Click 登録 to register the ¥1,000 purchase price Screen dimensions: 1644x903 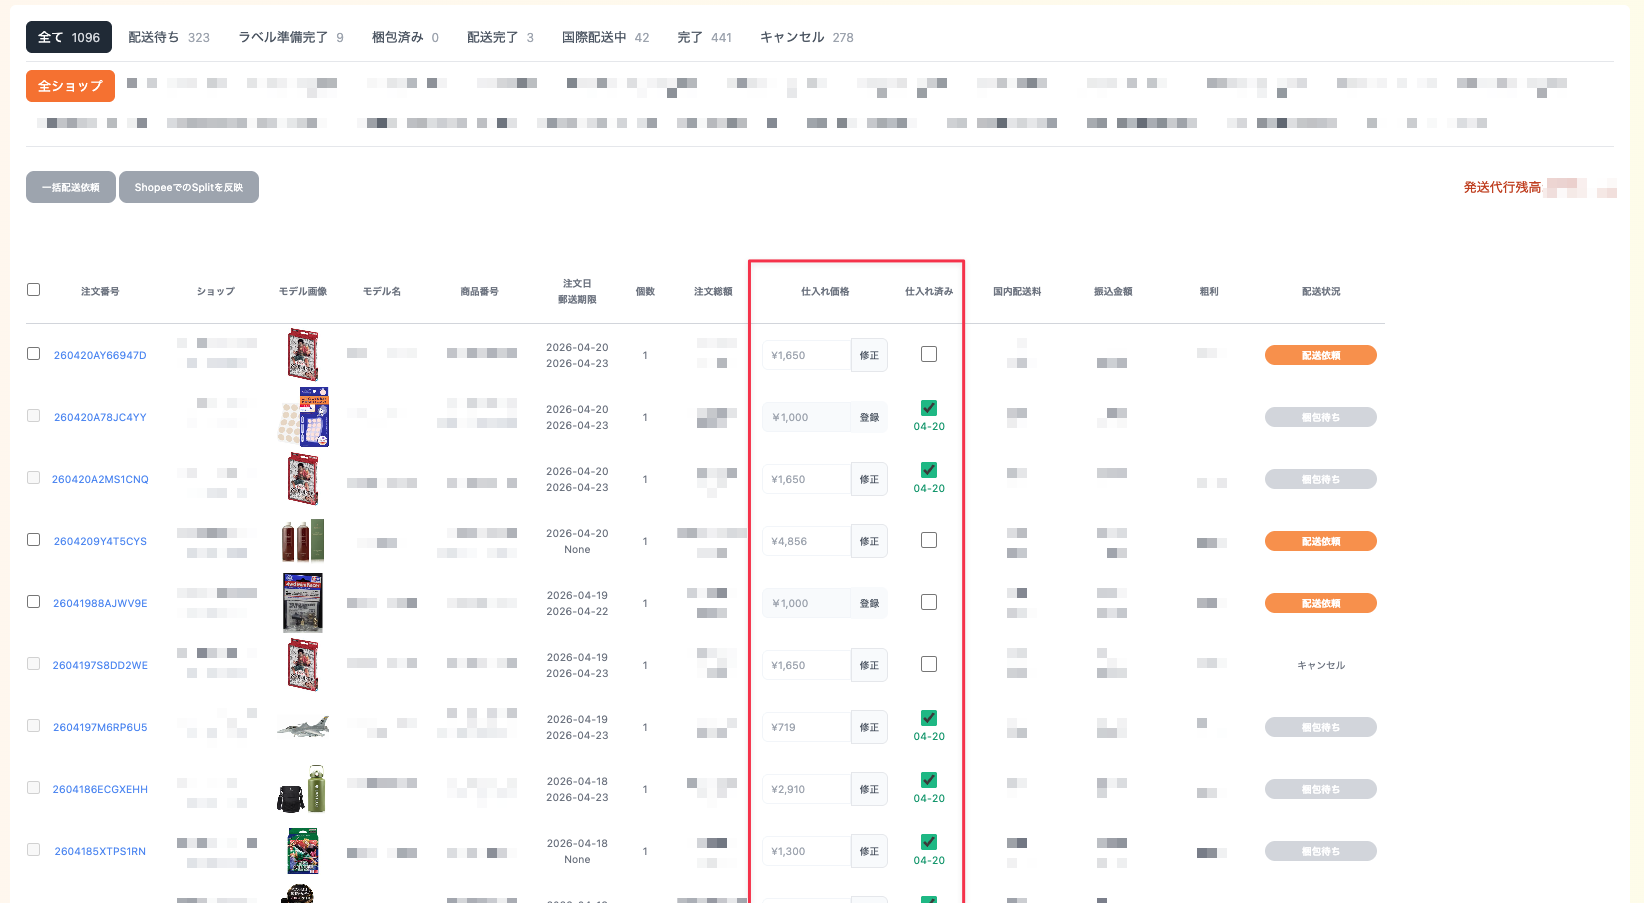868,416
